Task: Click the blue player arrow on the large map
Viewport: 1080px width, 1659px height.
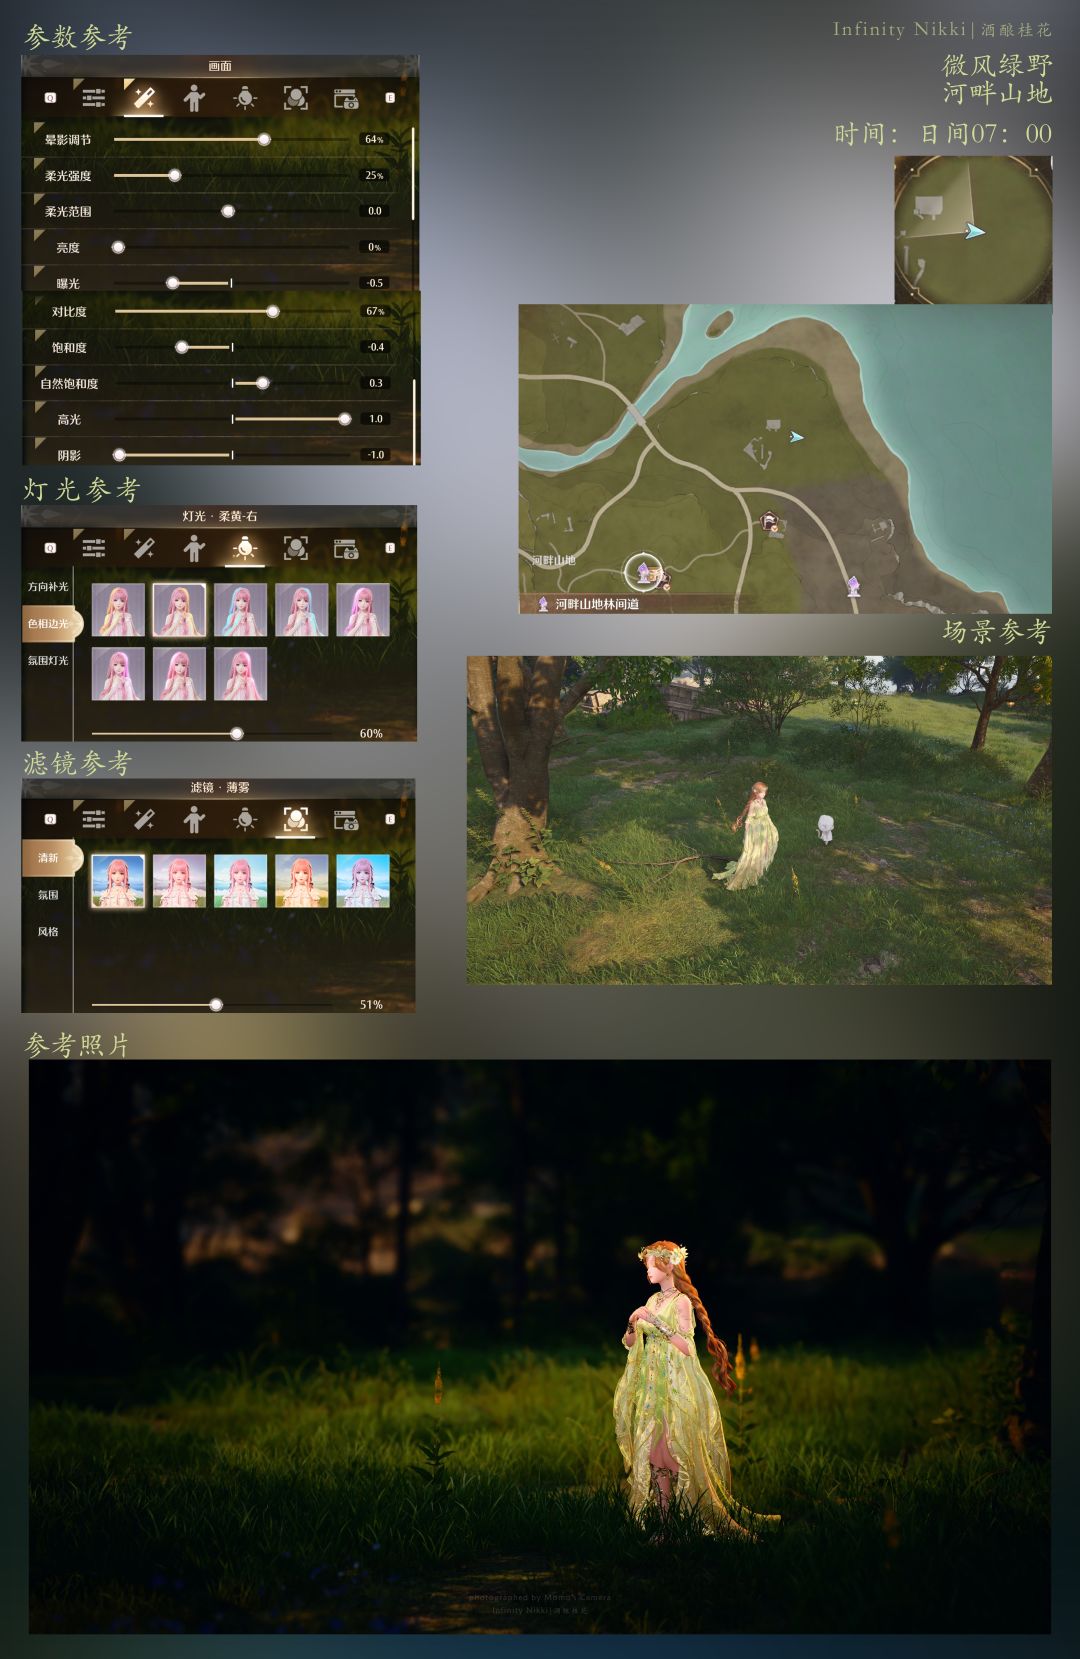Action: [x=796, y=437]
